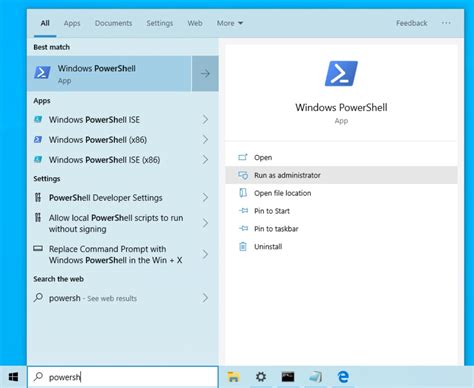Click PowerShell icon in Best match result
The image size is (474, 388).
click(x=42, y=73)
